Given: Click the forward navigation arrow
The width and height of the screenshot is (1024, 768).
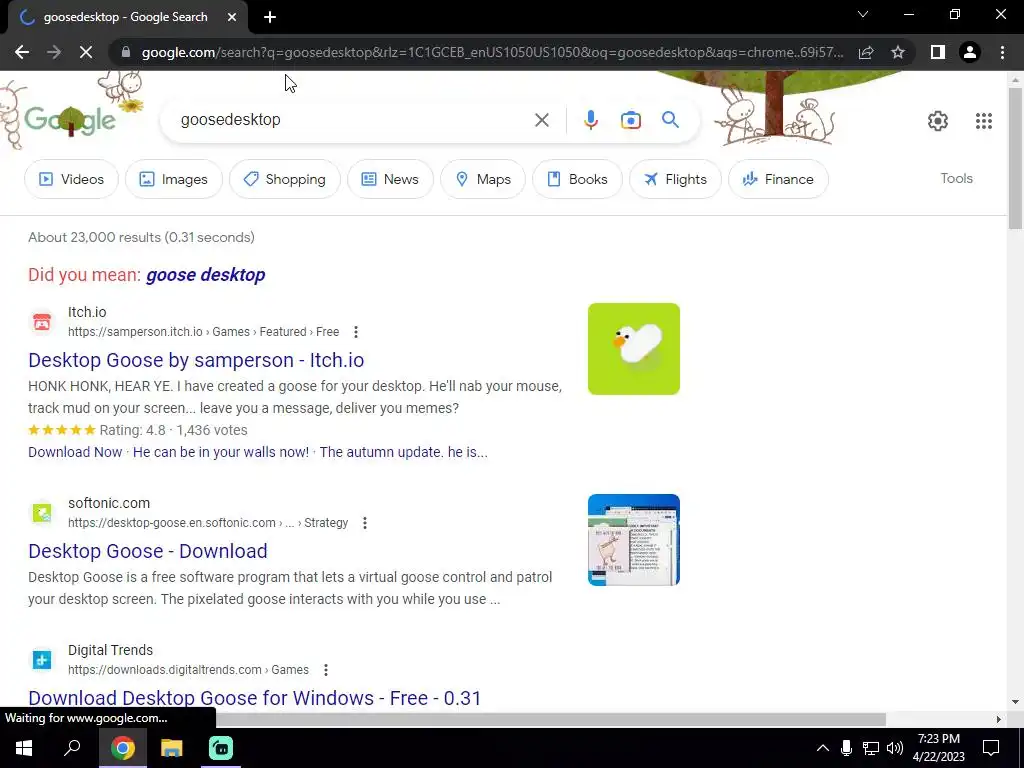Looking at the screenshot, I should coord(54,52).
